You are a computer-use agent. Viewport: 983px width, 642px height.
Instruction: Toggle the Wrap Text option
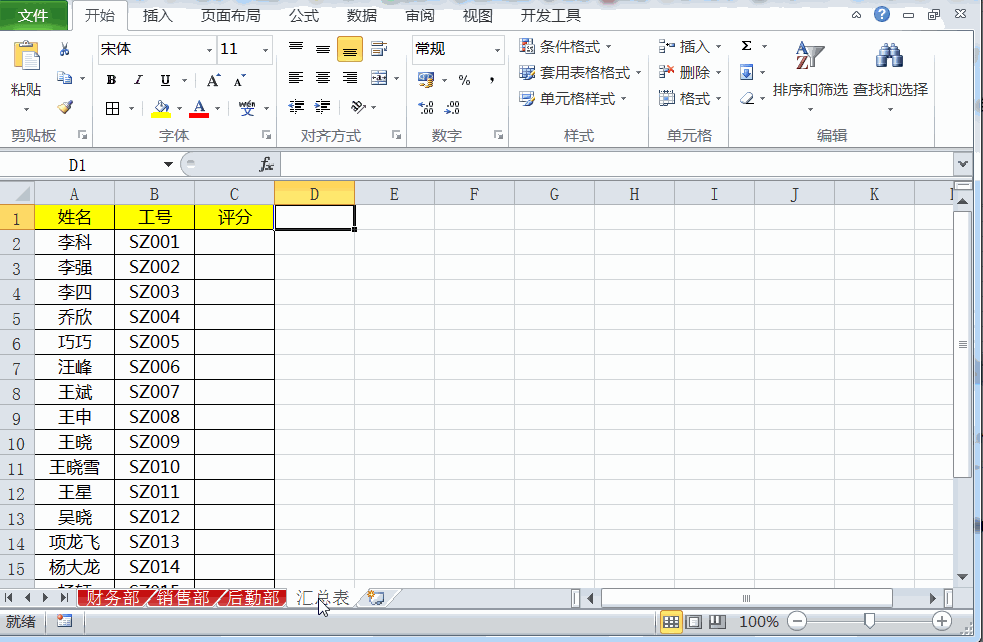[x=378, y=46]
